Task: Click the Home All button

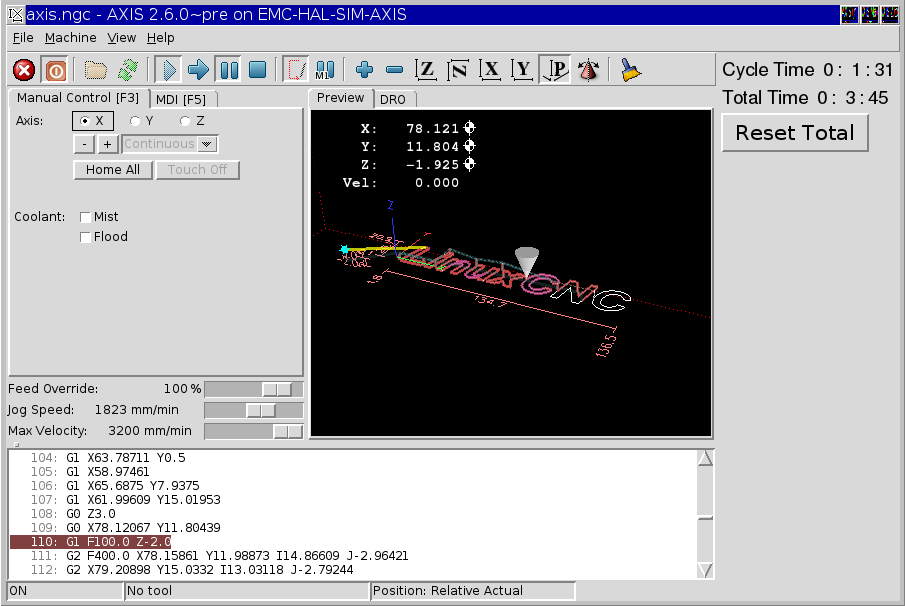Action: [113, 170]
